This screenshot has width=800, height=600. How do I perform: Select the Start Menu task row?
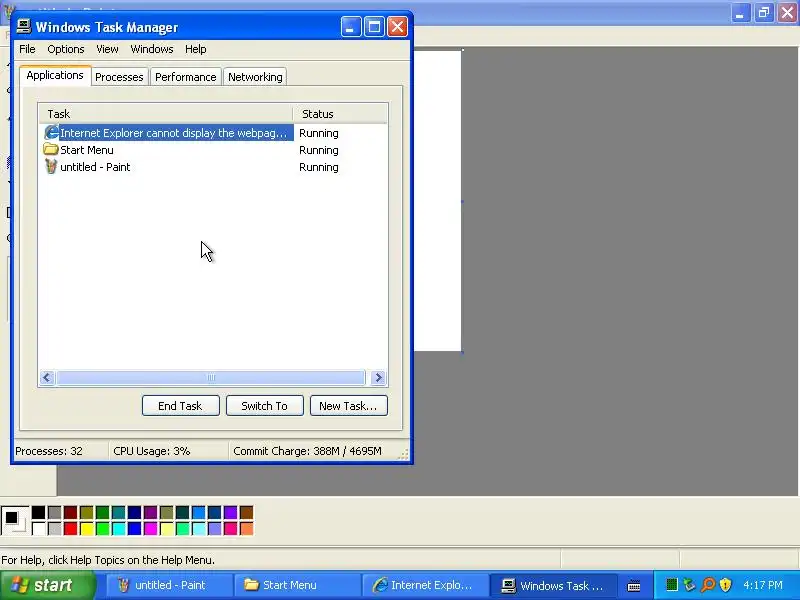click(213, 150)
